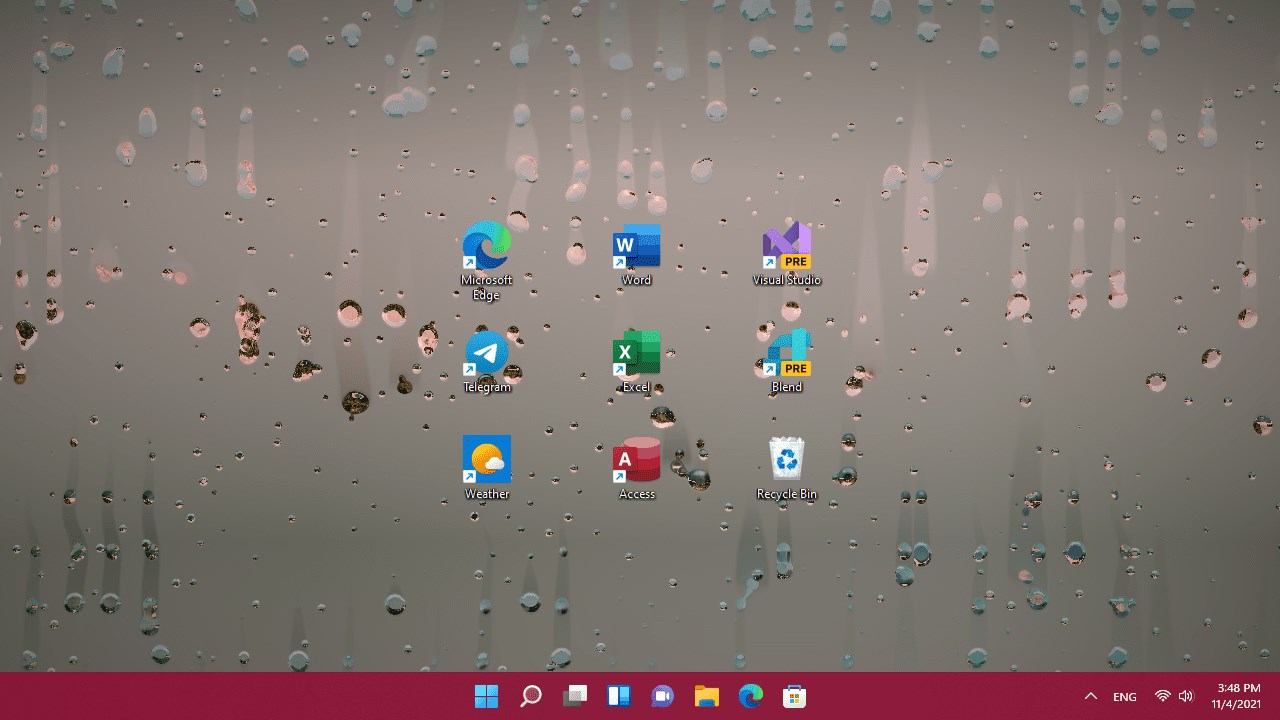Click the 'Excel' icon label
This screenshot has height=720, width=1280.
point(637,387)
